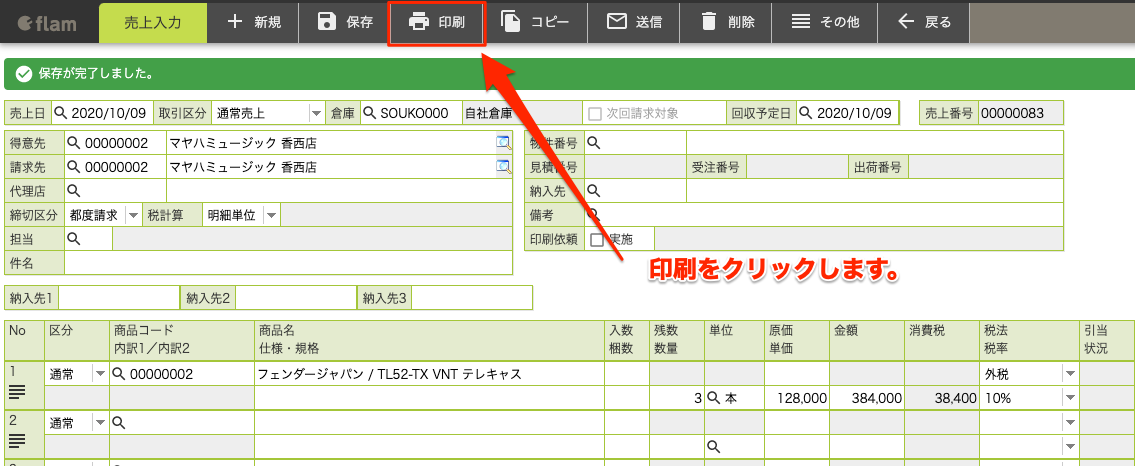The image size is (1135, 466).
Task: Click the 保存 floppy disk icon
Action: (328, 22)
